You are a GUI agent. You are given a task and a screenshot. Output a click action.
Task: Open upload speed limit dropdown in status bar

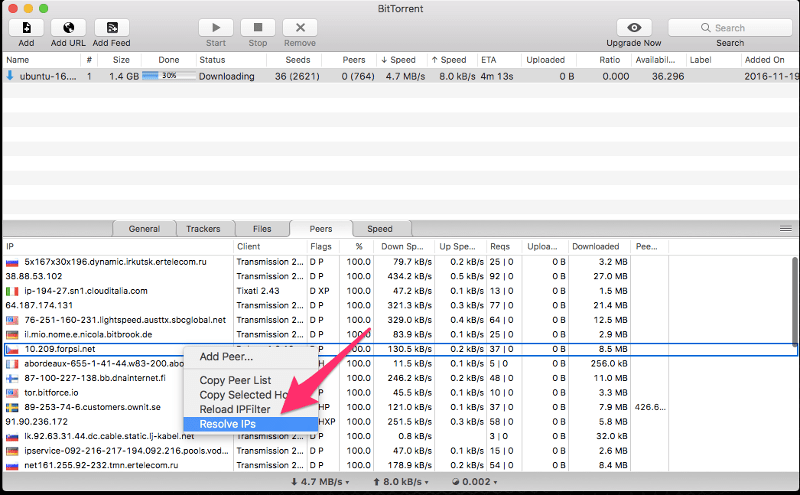coord(401,482)
